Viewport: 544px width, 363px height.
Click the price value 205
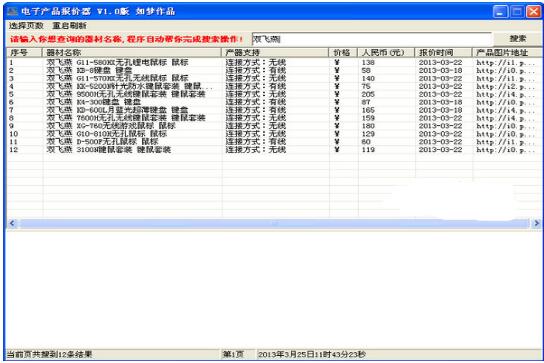368,94
